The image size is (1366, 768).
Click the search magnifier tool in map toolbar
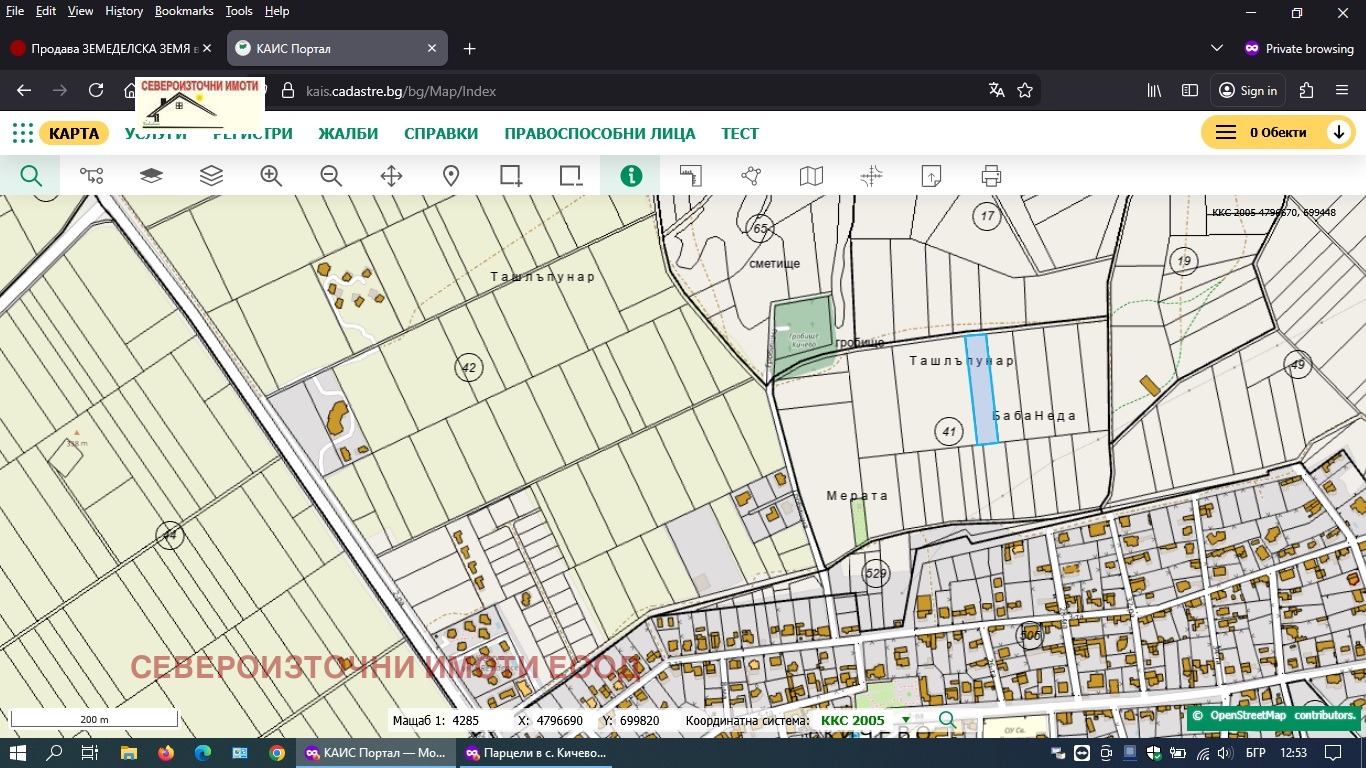coord(31,176)
